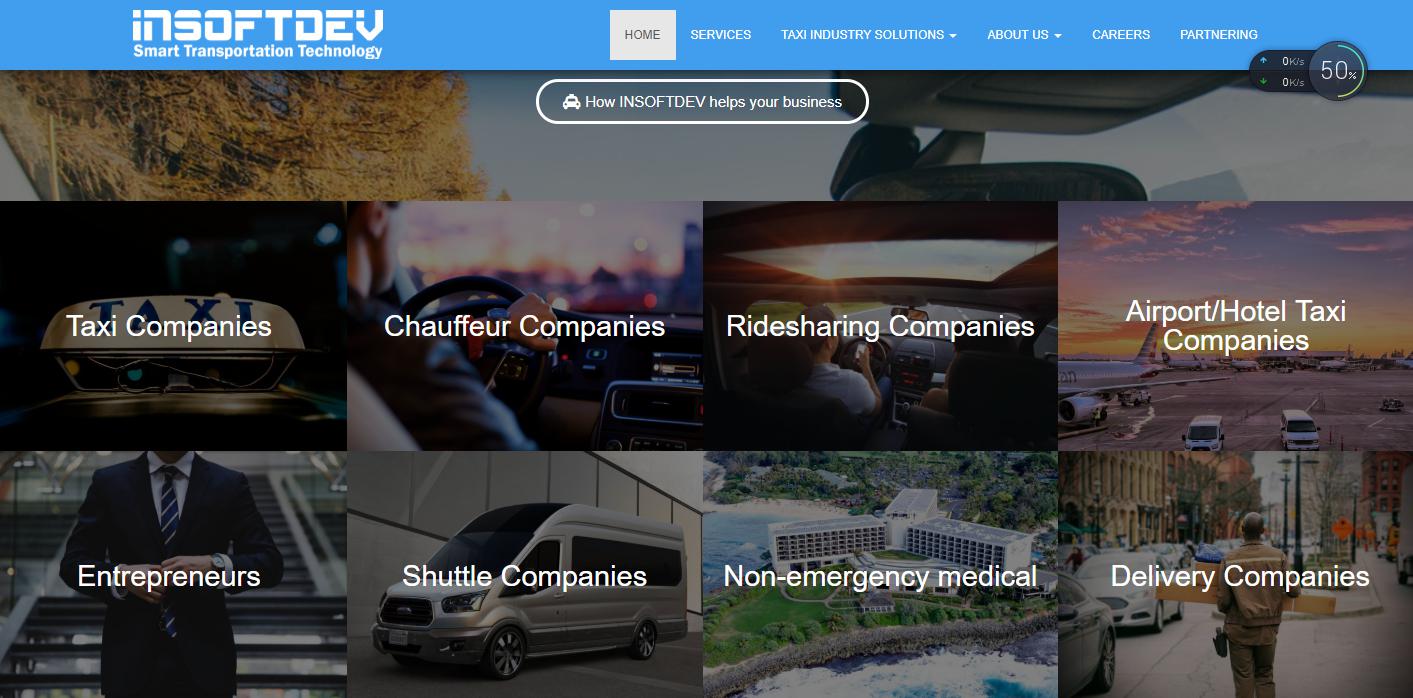Open the 50% network speed monitor widget
The height and width of the screenshot is (698, 1413).
coord(1337,71)
